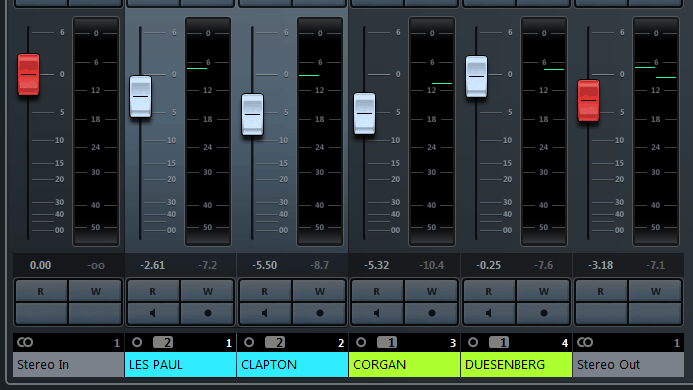Select the Stereo Out channel name
Image resolution: width=693 pixels, height=390 pixels.
pos(628,364)
